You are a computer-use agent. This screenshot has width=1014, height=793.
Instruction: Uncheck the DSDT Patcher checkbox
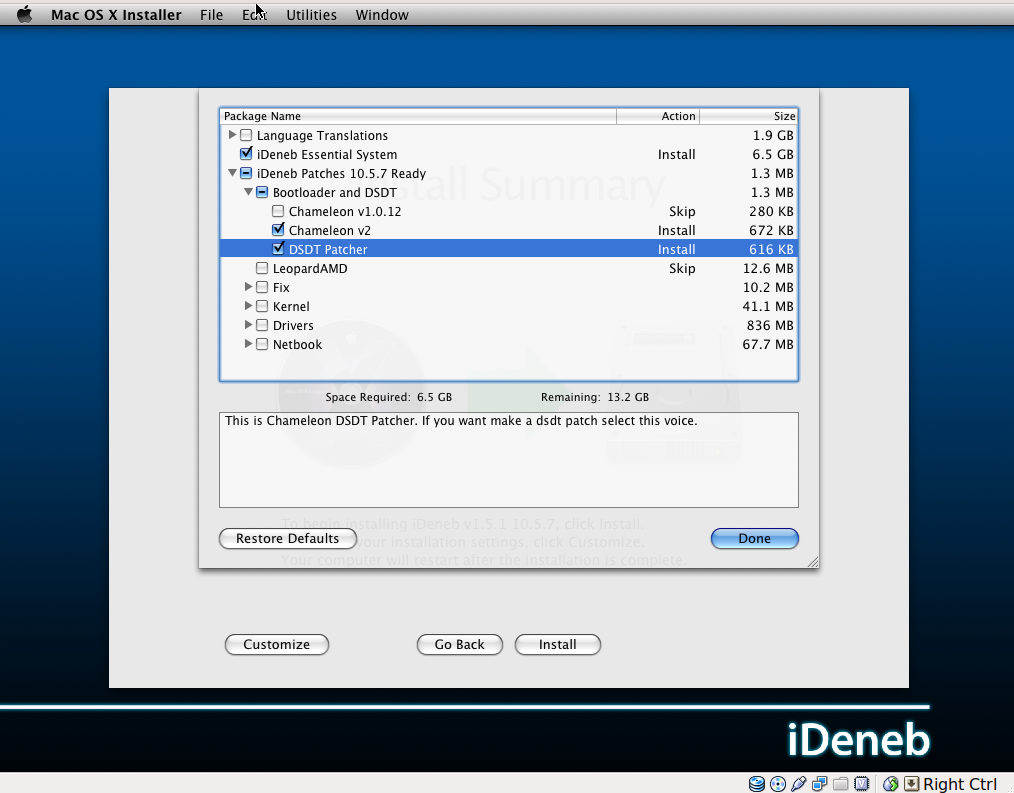[278, 249]
